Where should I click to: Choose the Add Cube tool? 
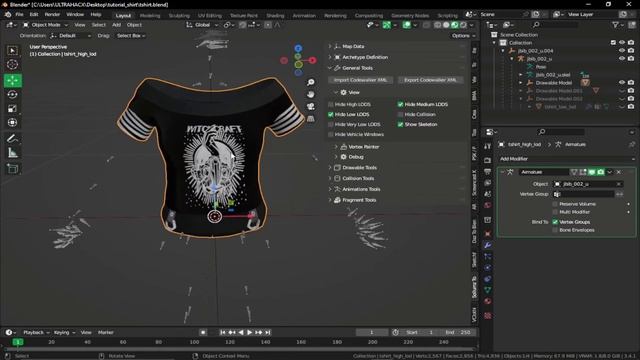coord(13,169)
